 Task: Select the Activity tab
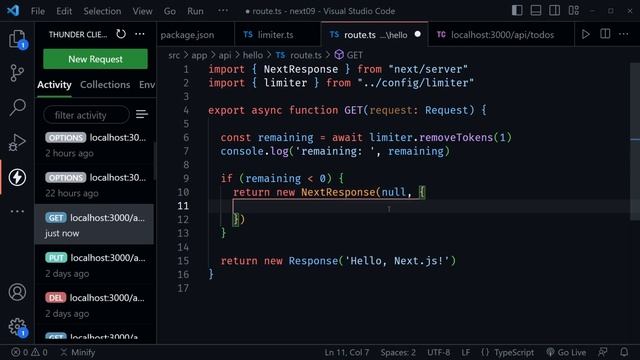point(54,85)
